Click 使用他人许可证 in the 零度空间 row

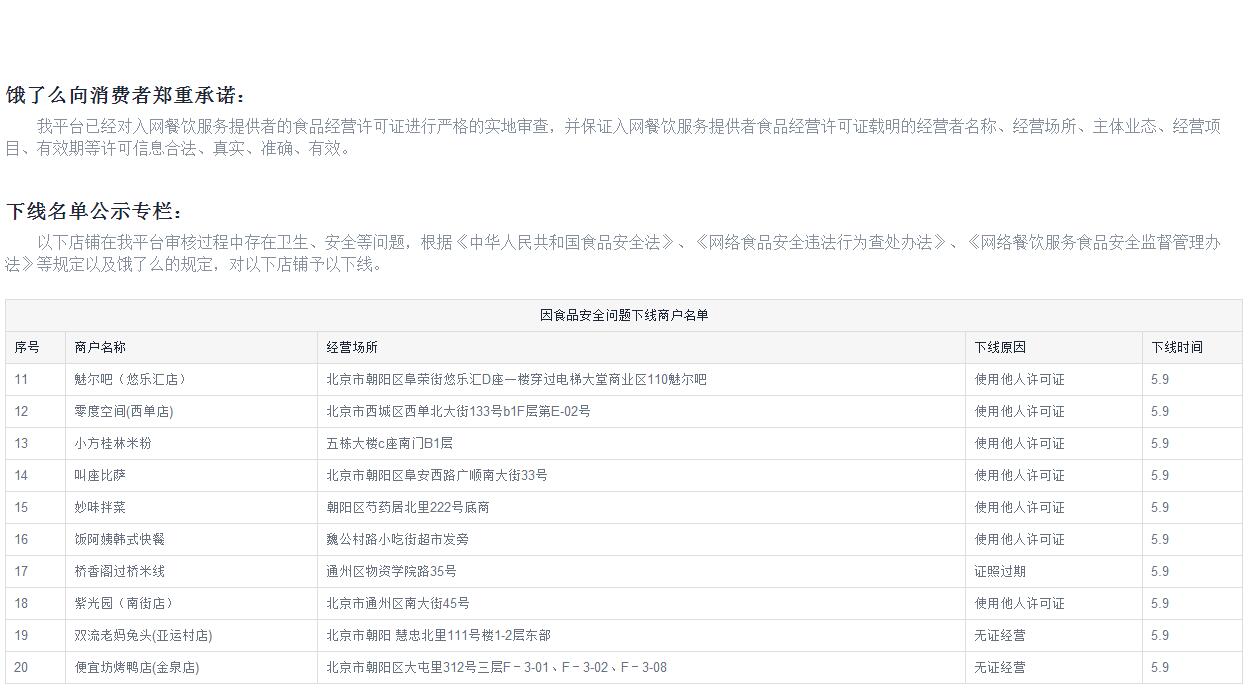pyautogui.click(x=1019, y=411)
